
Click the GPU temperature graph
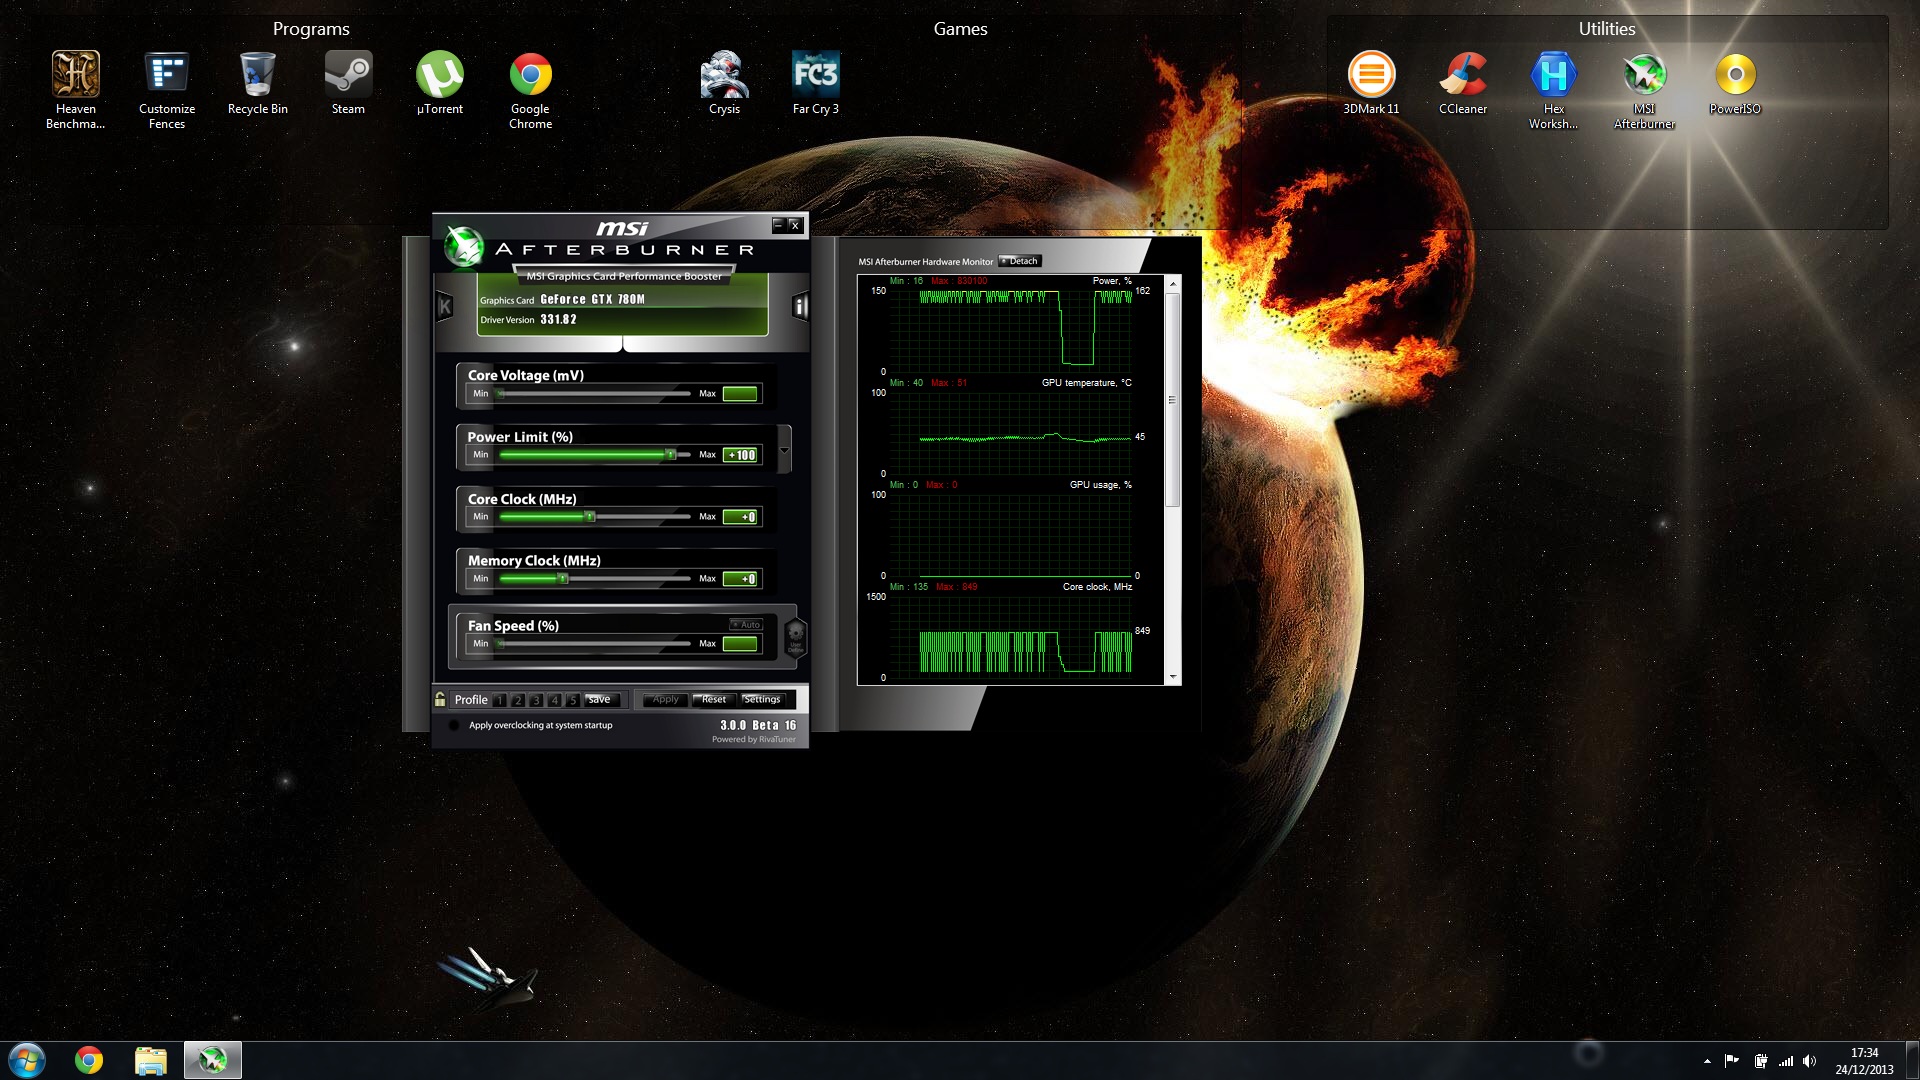point(1011,433)
